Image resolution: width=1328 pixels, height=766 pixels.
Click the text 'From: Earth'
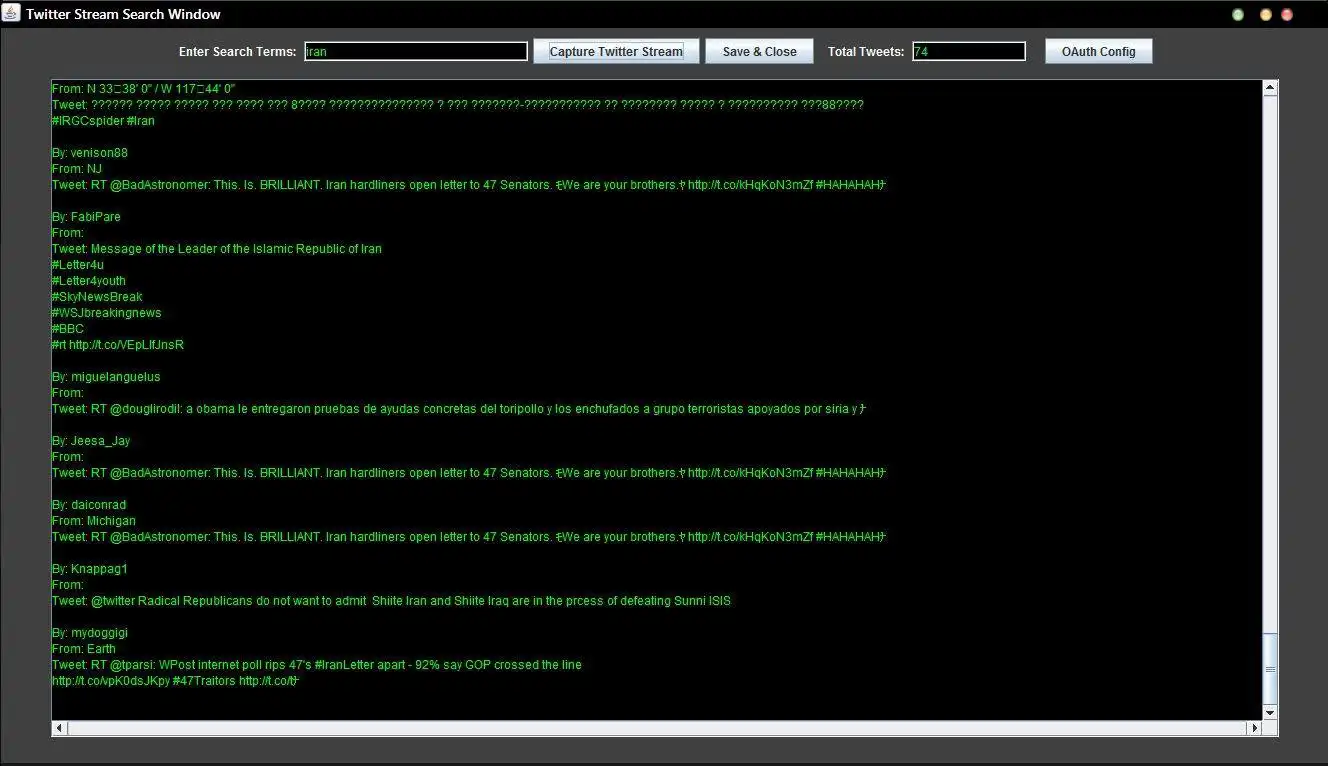pos(84,649)
